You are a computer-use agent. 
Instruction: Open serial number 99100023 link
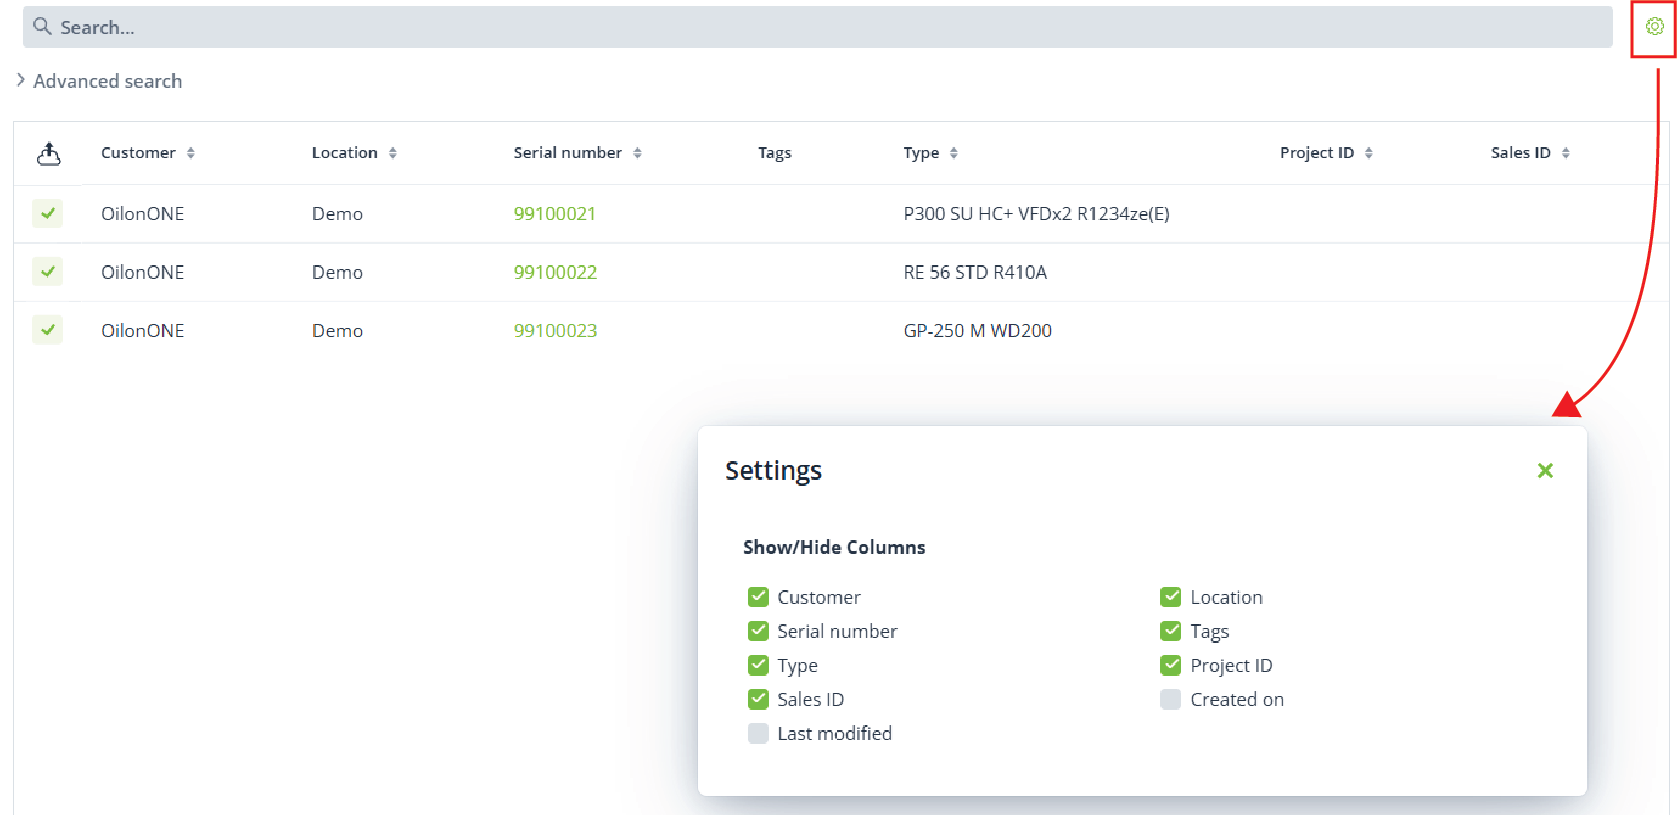[555, 330]
